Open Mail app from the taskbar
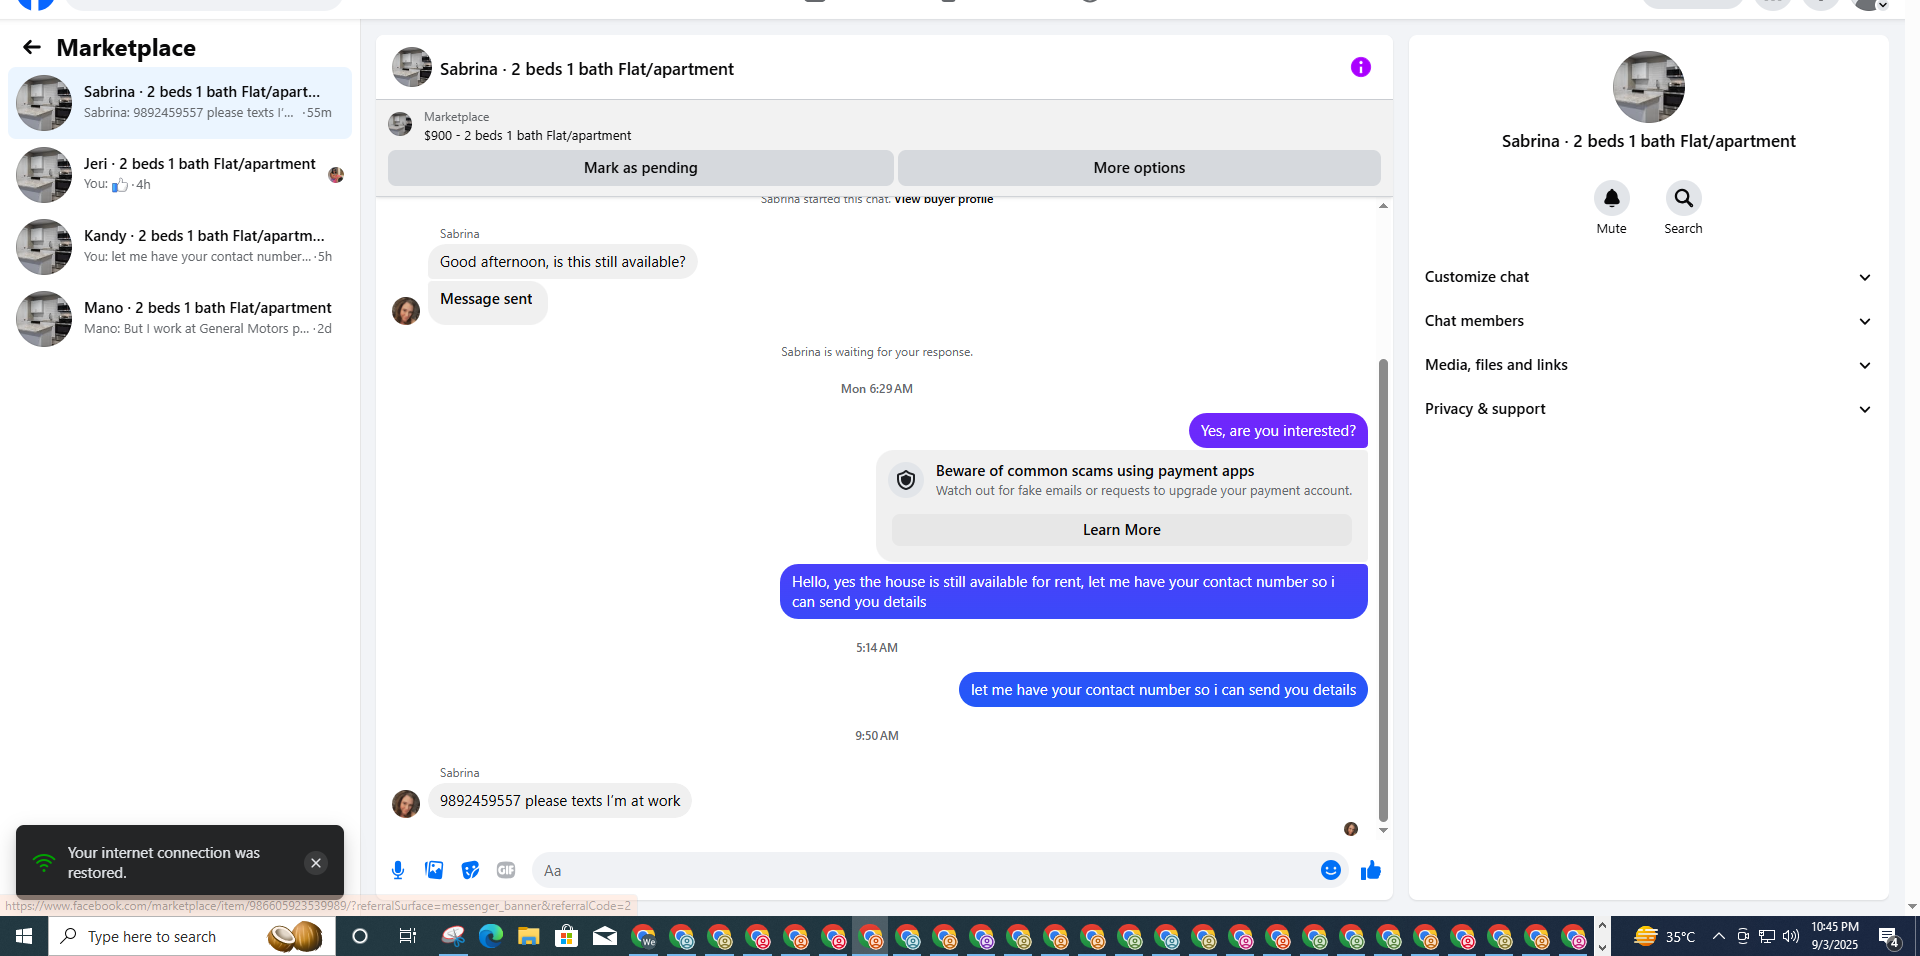Viewport: 1920px width, 956px height. [x=605, y=936]
